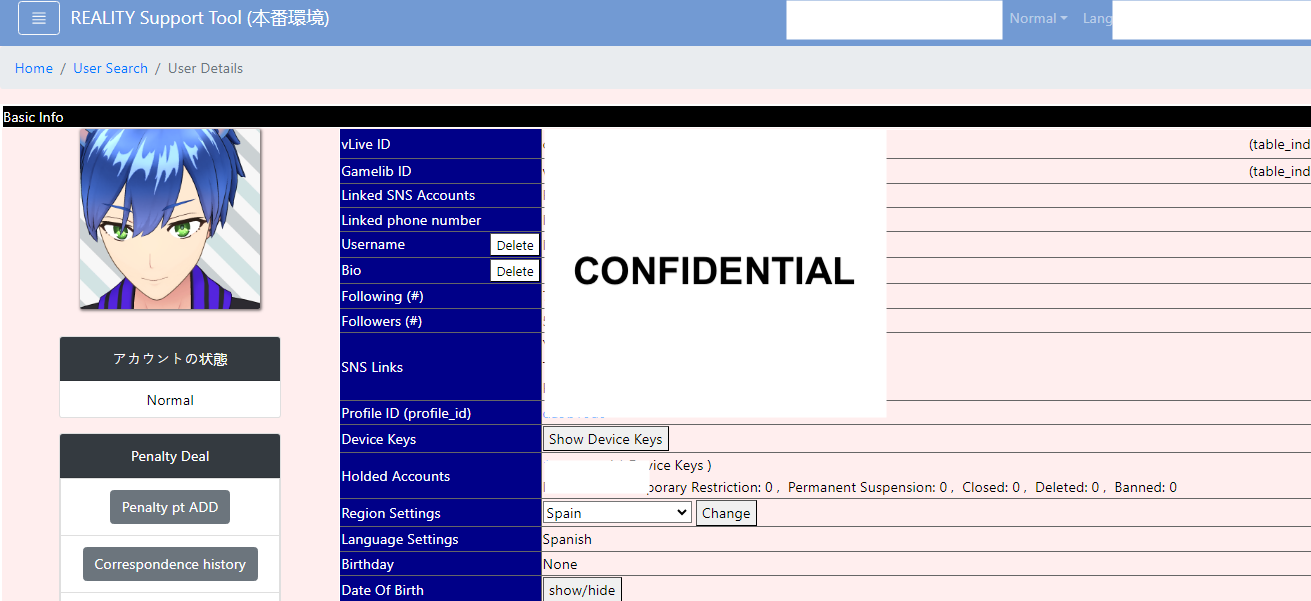Open Correspondence history
This screenshot has width=1311, height=601.
[x=170, y=564]
